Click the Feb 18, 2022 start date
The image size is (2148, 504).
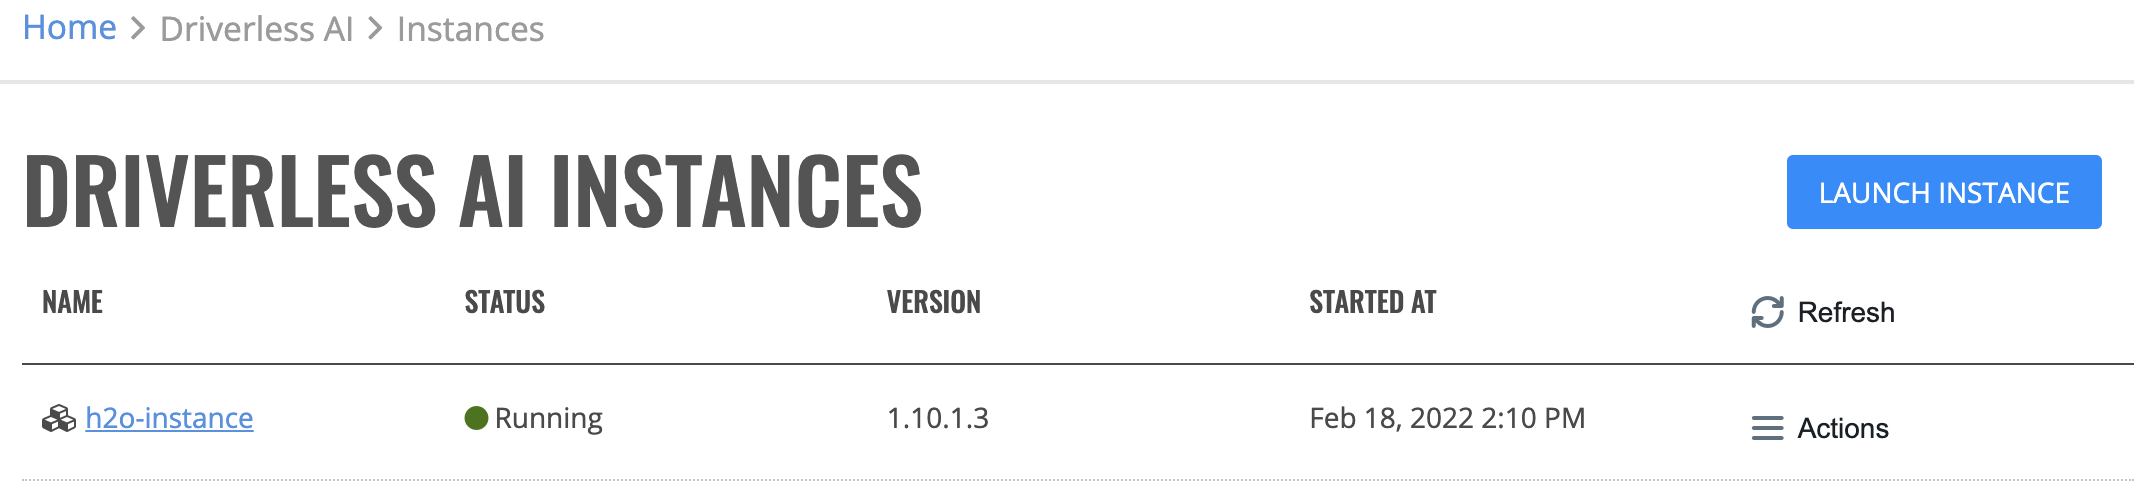point(1447,418)
